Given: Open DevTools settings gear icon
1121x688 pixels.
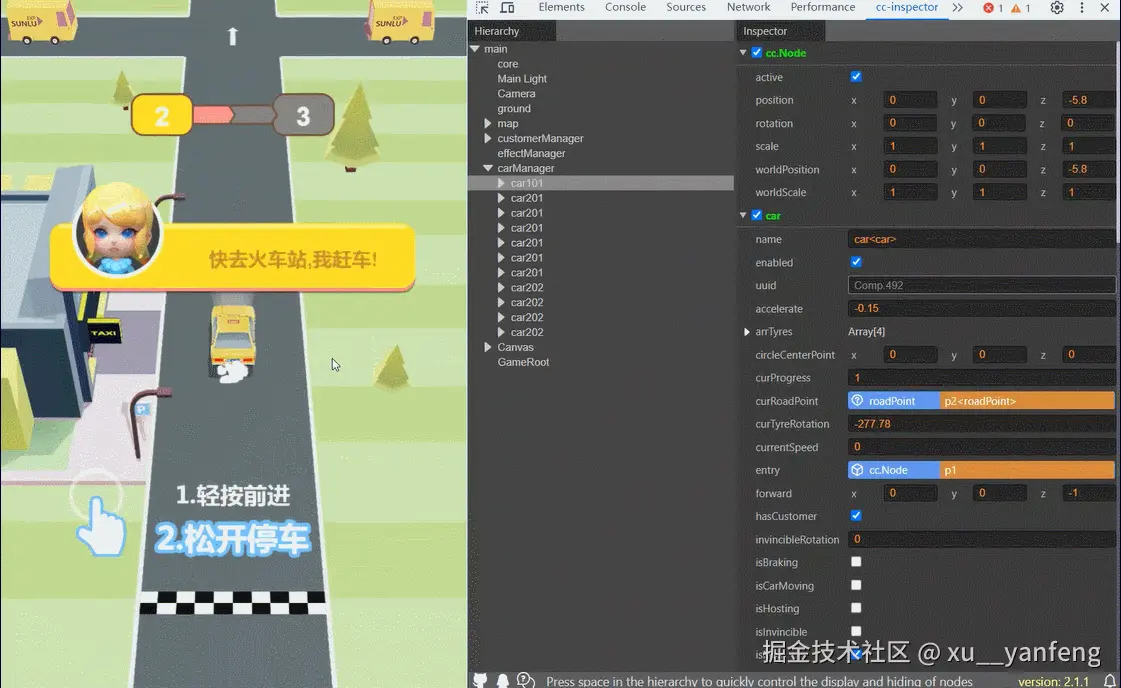Looking at the screenshot, I should click(x=1057, y=7).
